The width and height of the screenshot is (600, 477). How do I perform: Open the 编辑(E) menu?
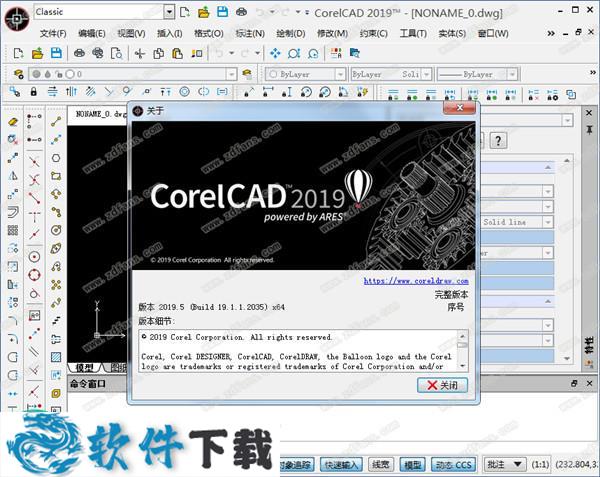92,34
